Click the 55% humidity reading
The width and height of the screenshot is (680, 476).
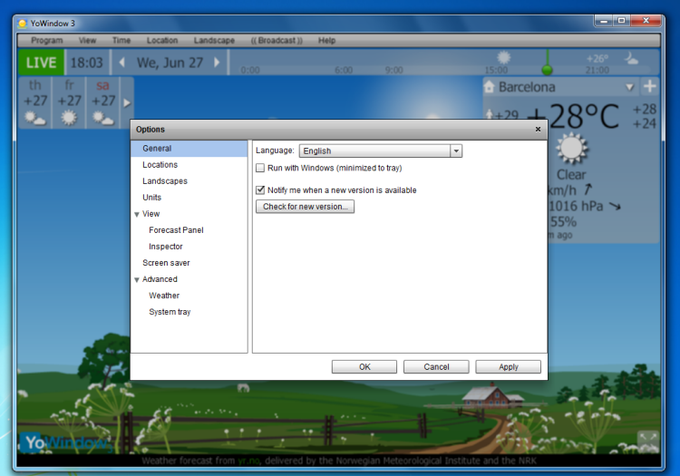point(563,222)
